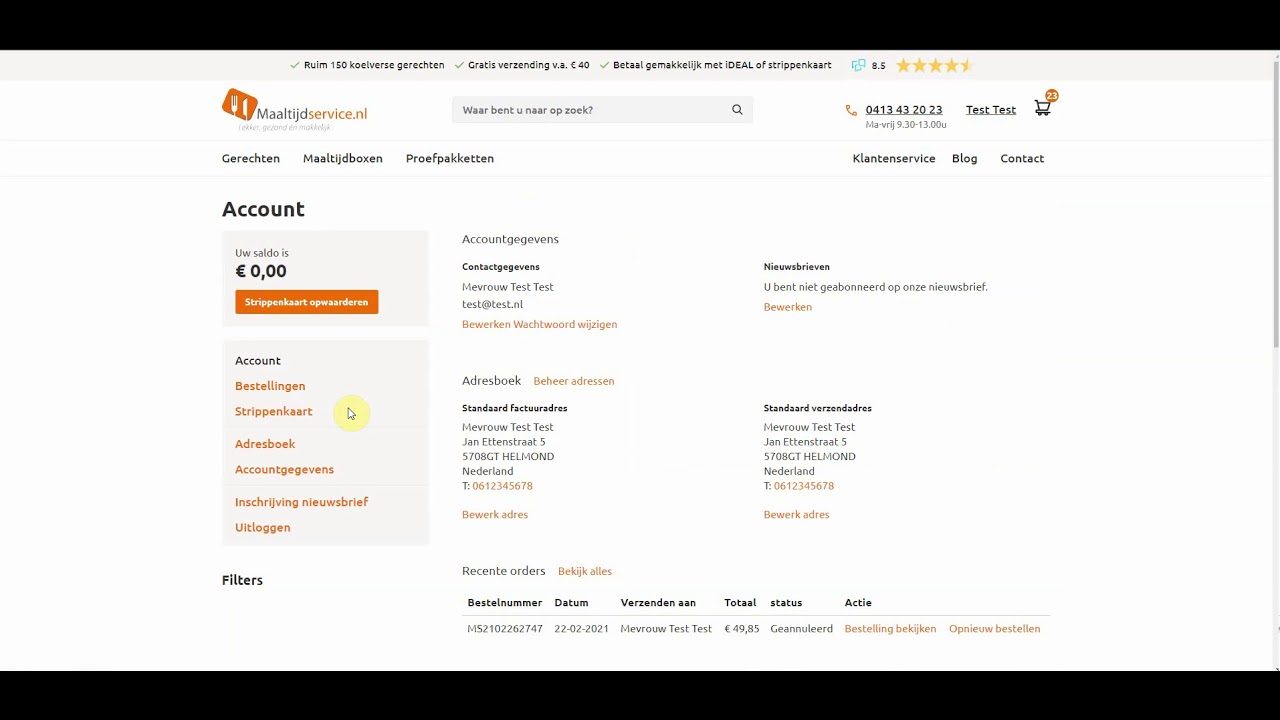The image size is (1280, 720).
Task: Open the Maaltijdboxen menu
Action: click(343, 158)
